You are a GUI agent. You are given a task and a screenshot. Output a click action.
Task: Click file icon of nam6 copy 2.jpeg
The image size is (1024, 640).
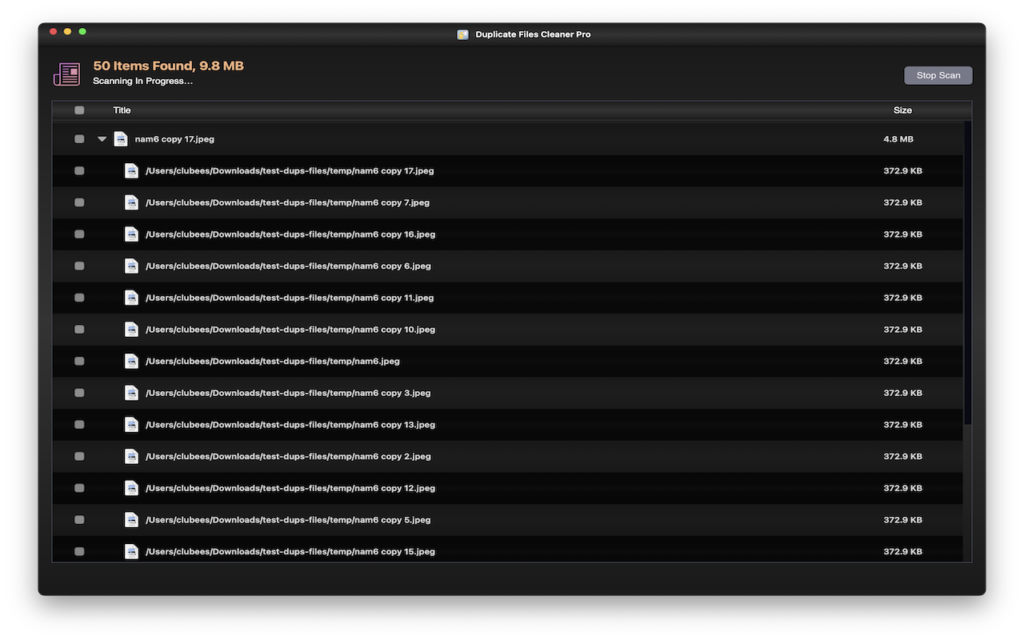click(x=131, y=456)
